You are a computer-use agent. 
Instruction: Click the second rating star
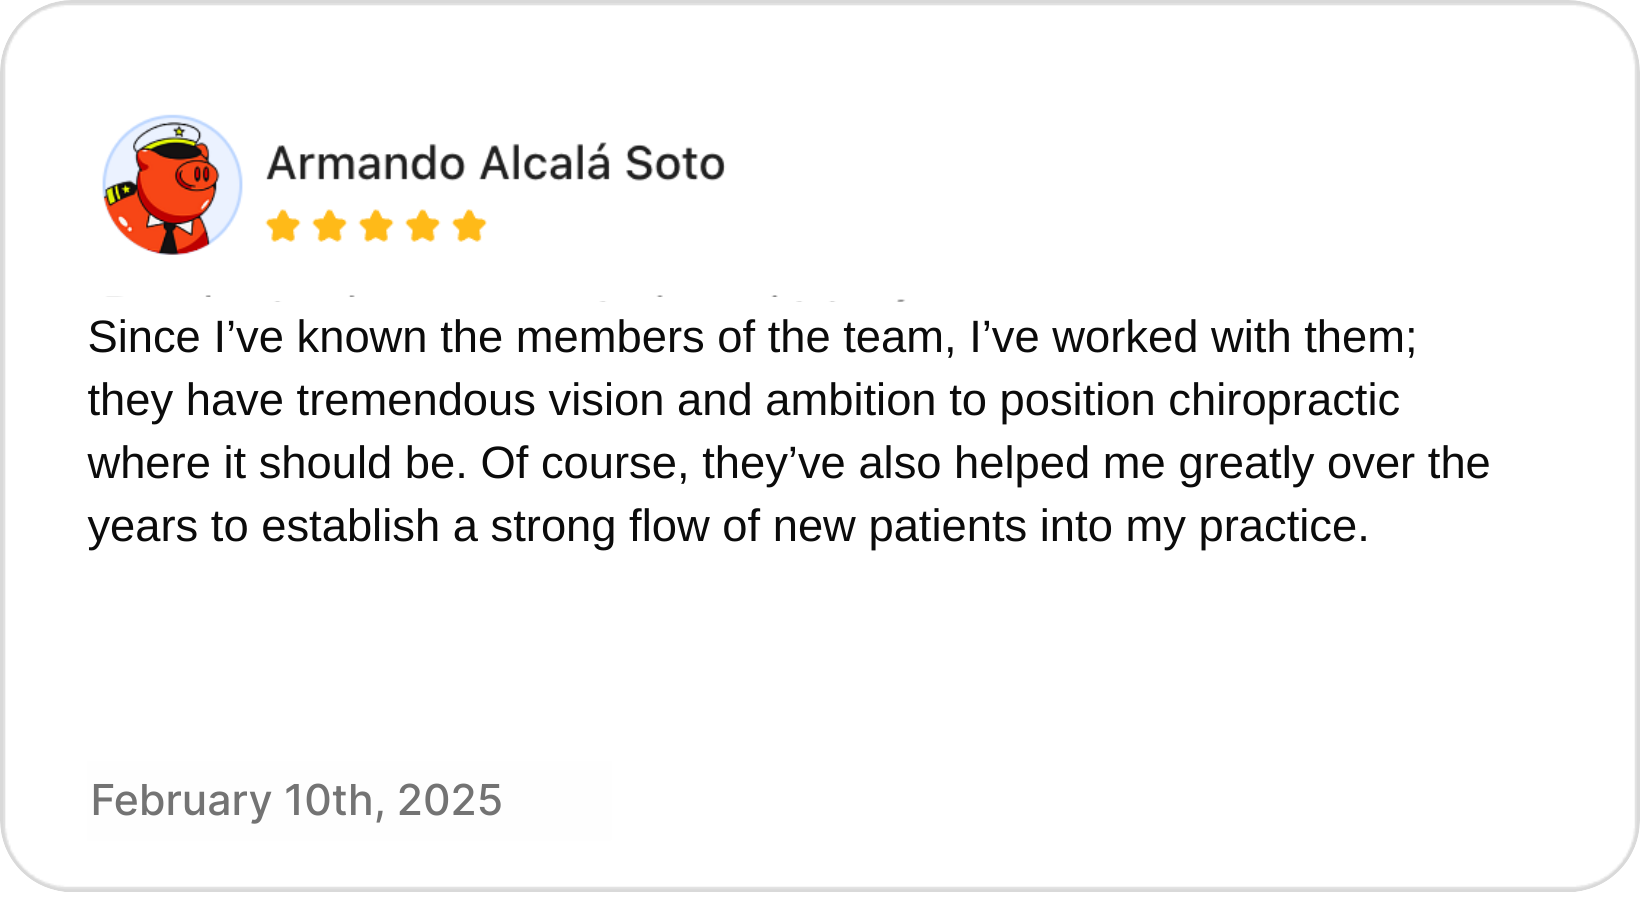(x=329, y=226)
